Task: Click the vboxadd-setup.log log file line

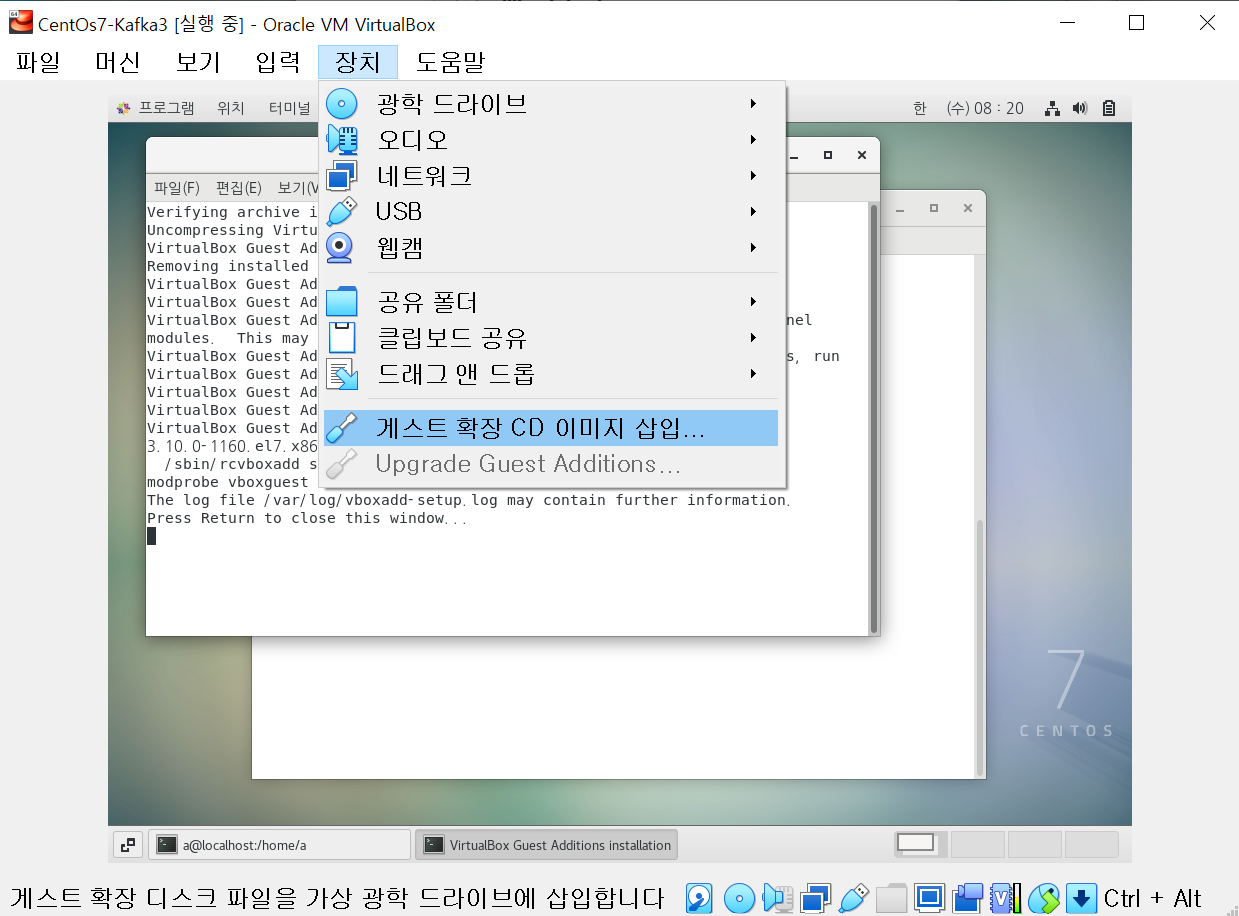Action: [469, 500]
